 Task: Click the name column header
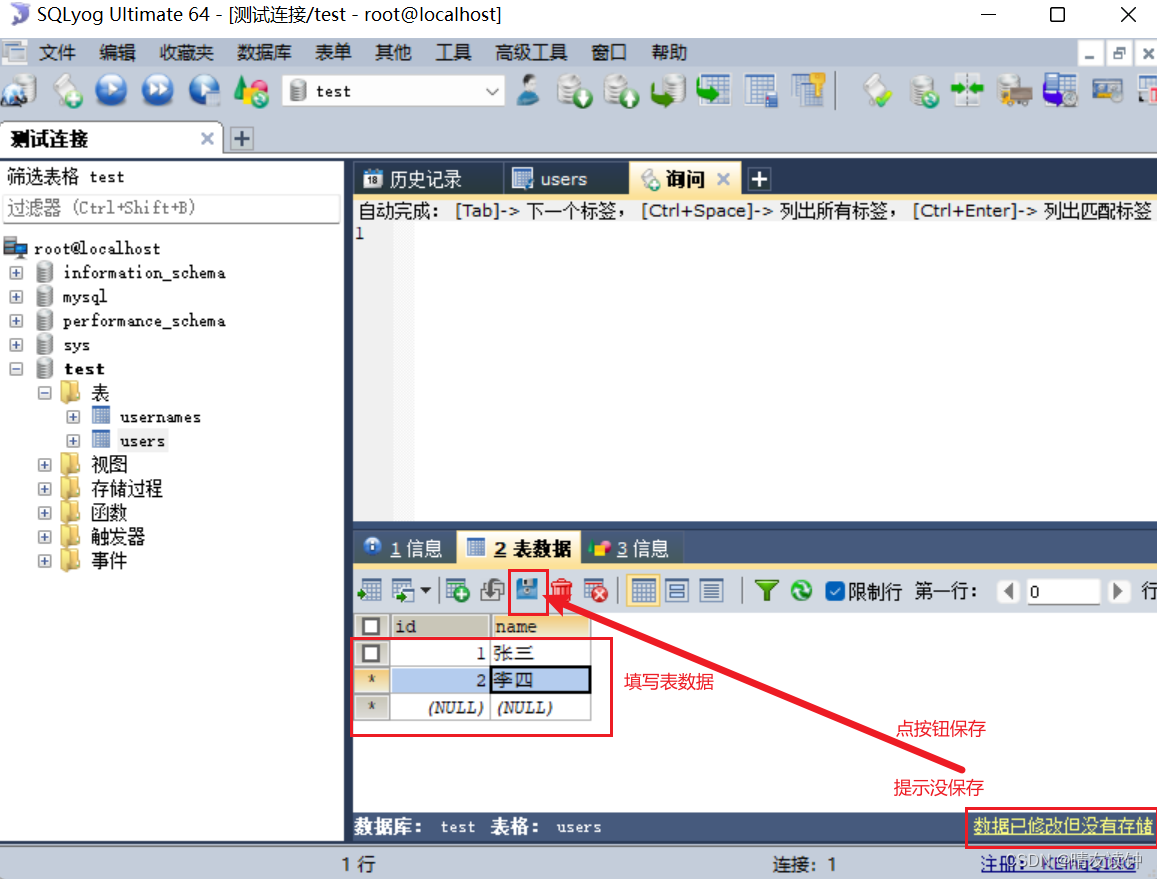pos(540,627)
